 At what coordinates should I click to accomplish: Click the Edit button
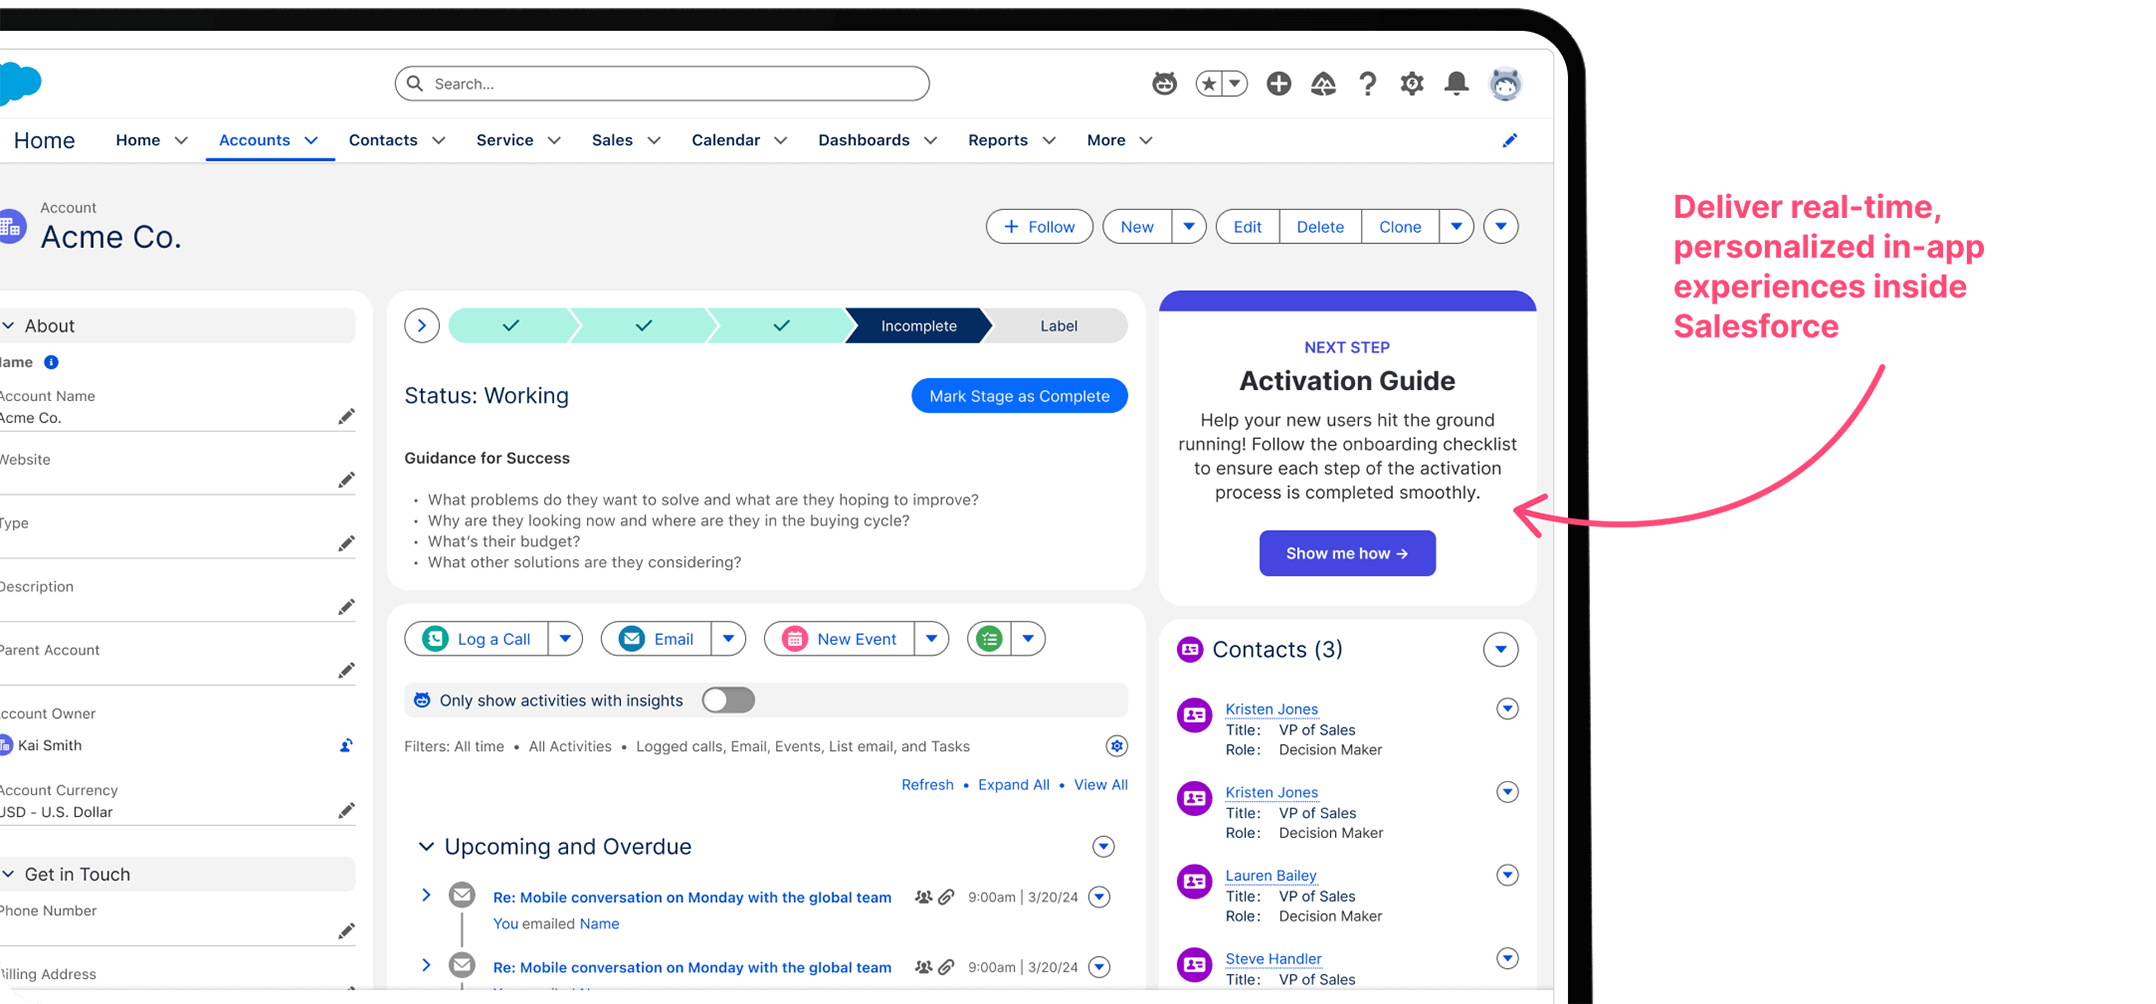[1247, 227]
